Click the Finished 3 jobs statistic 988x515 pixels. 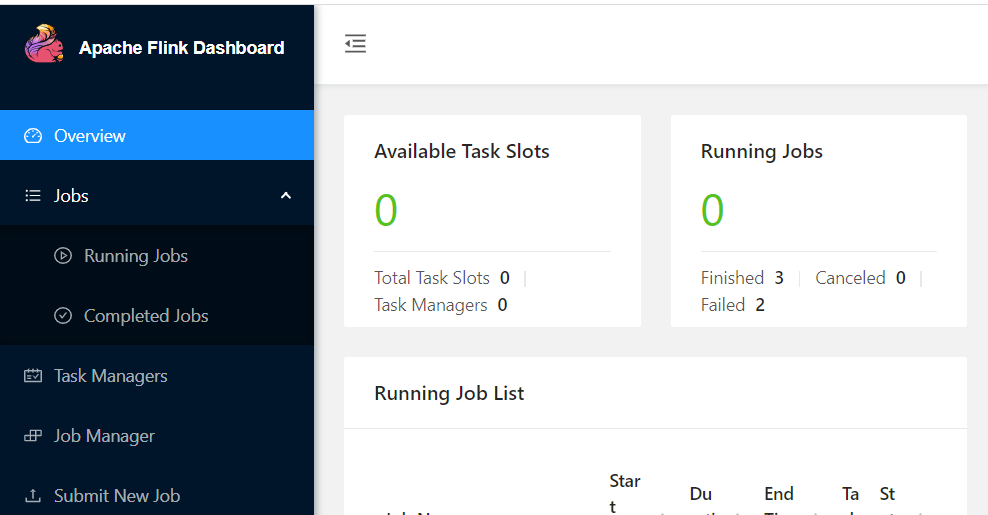pos(742,277)
